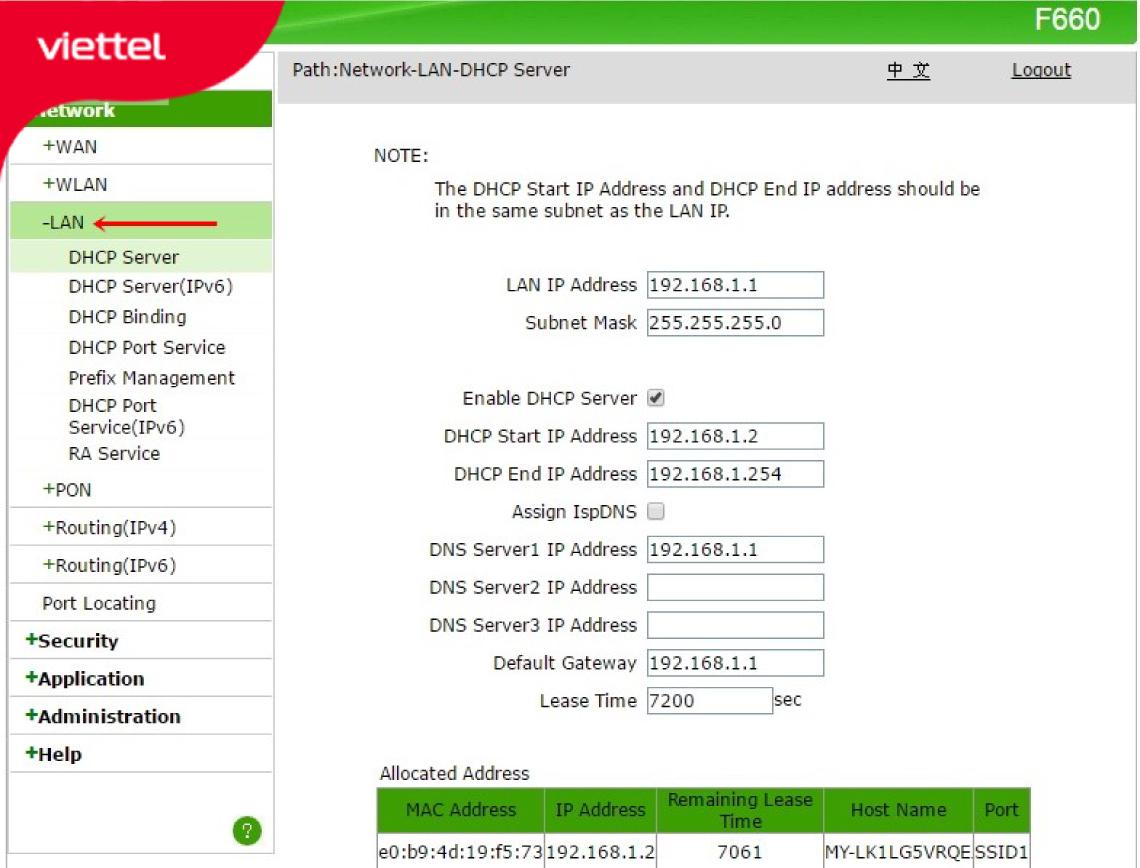Expand the WAN menu
The height and width of the screenshot is (868, 1140).
click(70, 146)
